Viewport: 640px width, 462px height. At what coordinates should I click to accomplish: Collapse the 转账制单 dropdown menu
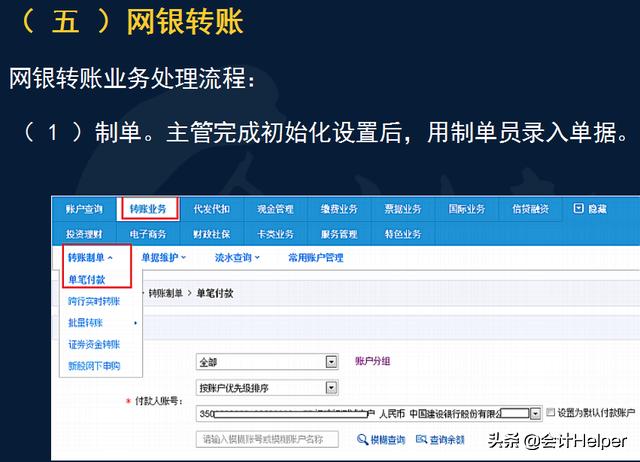[90, 258]
